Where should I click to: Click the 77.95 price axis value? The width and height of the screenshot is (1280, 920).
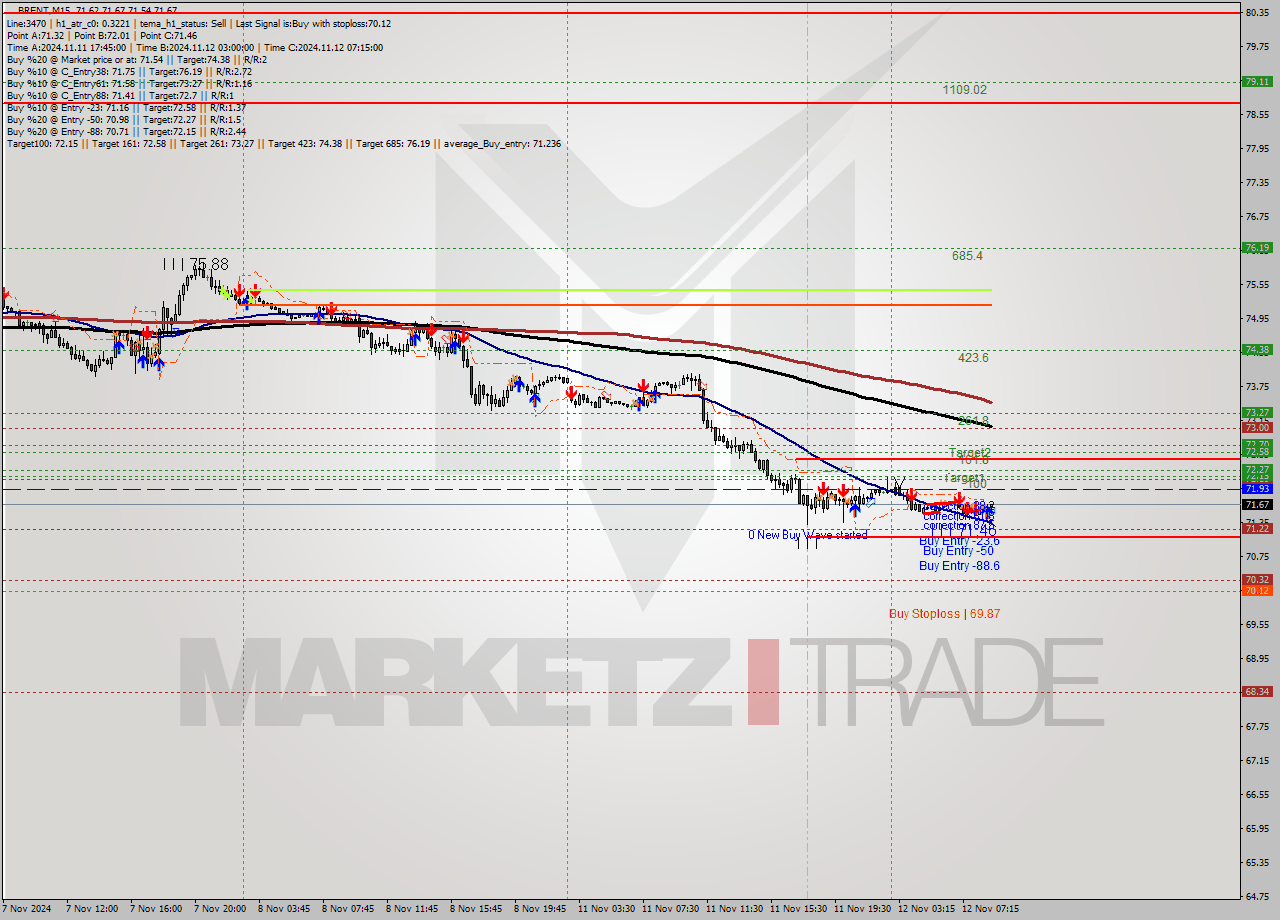[x=1257, y=149]
